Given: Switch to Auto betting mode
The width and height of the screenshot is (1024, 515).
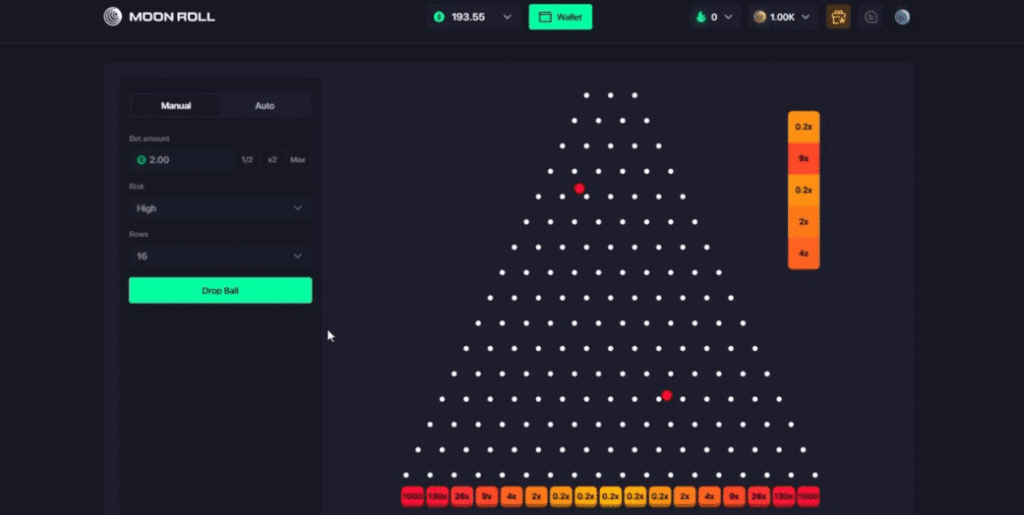Looking at the screenshot, I should (x=265, y=106).
